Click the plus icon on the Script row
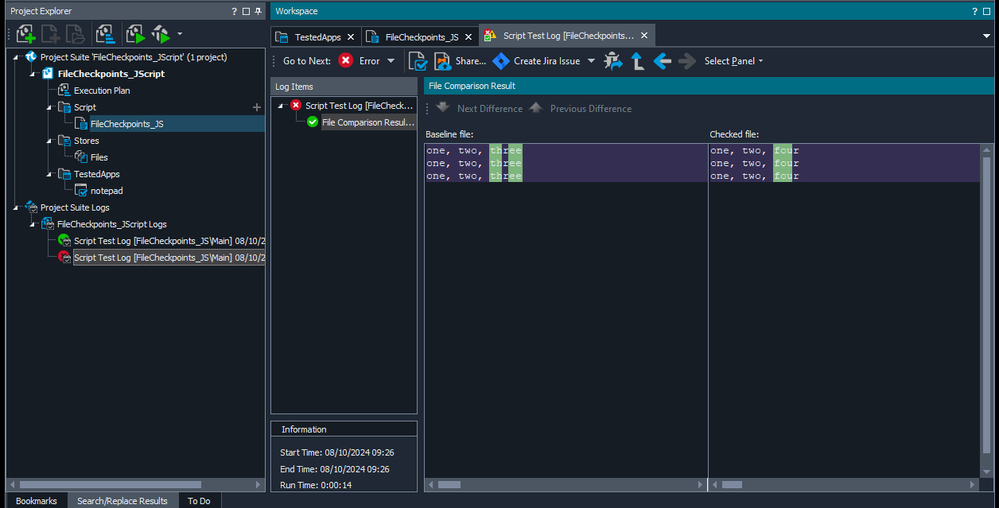Viewport: 999px width, 508px height. 257,107
